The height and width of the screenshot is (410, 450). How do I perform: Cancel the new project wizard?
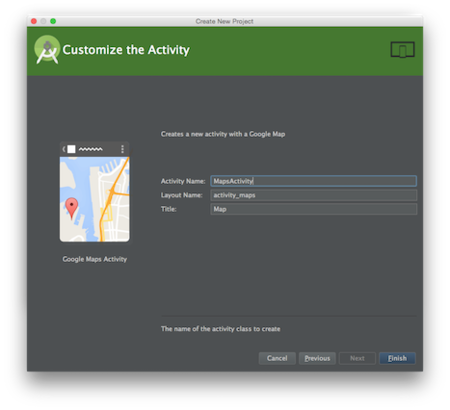[277, 358]
